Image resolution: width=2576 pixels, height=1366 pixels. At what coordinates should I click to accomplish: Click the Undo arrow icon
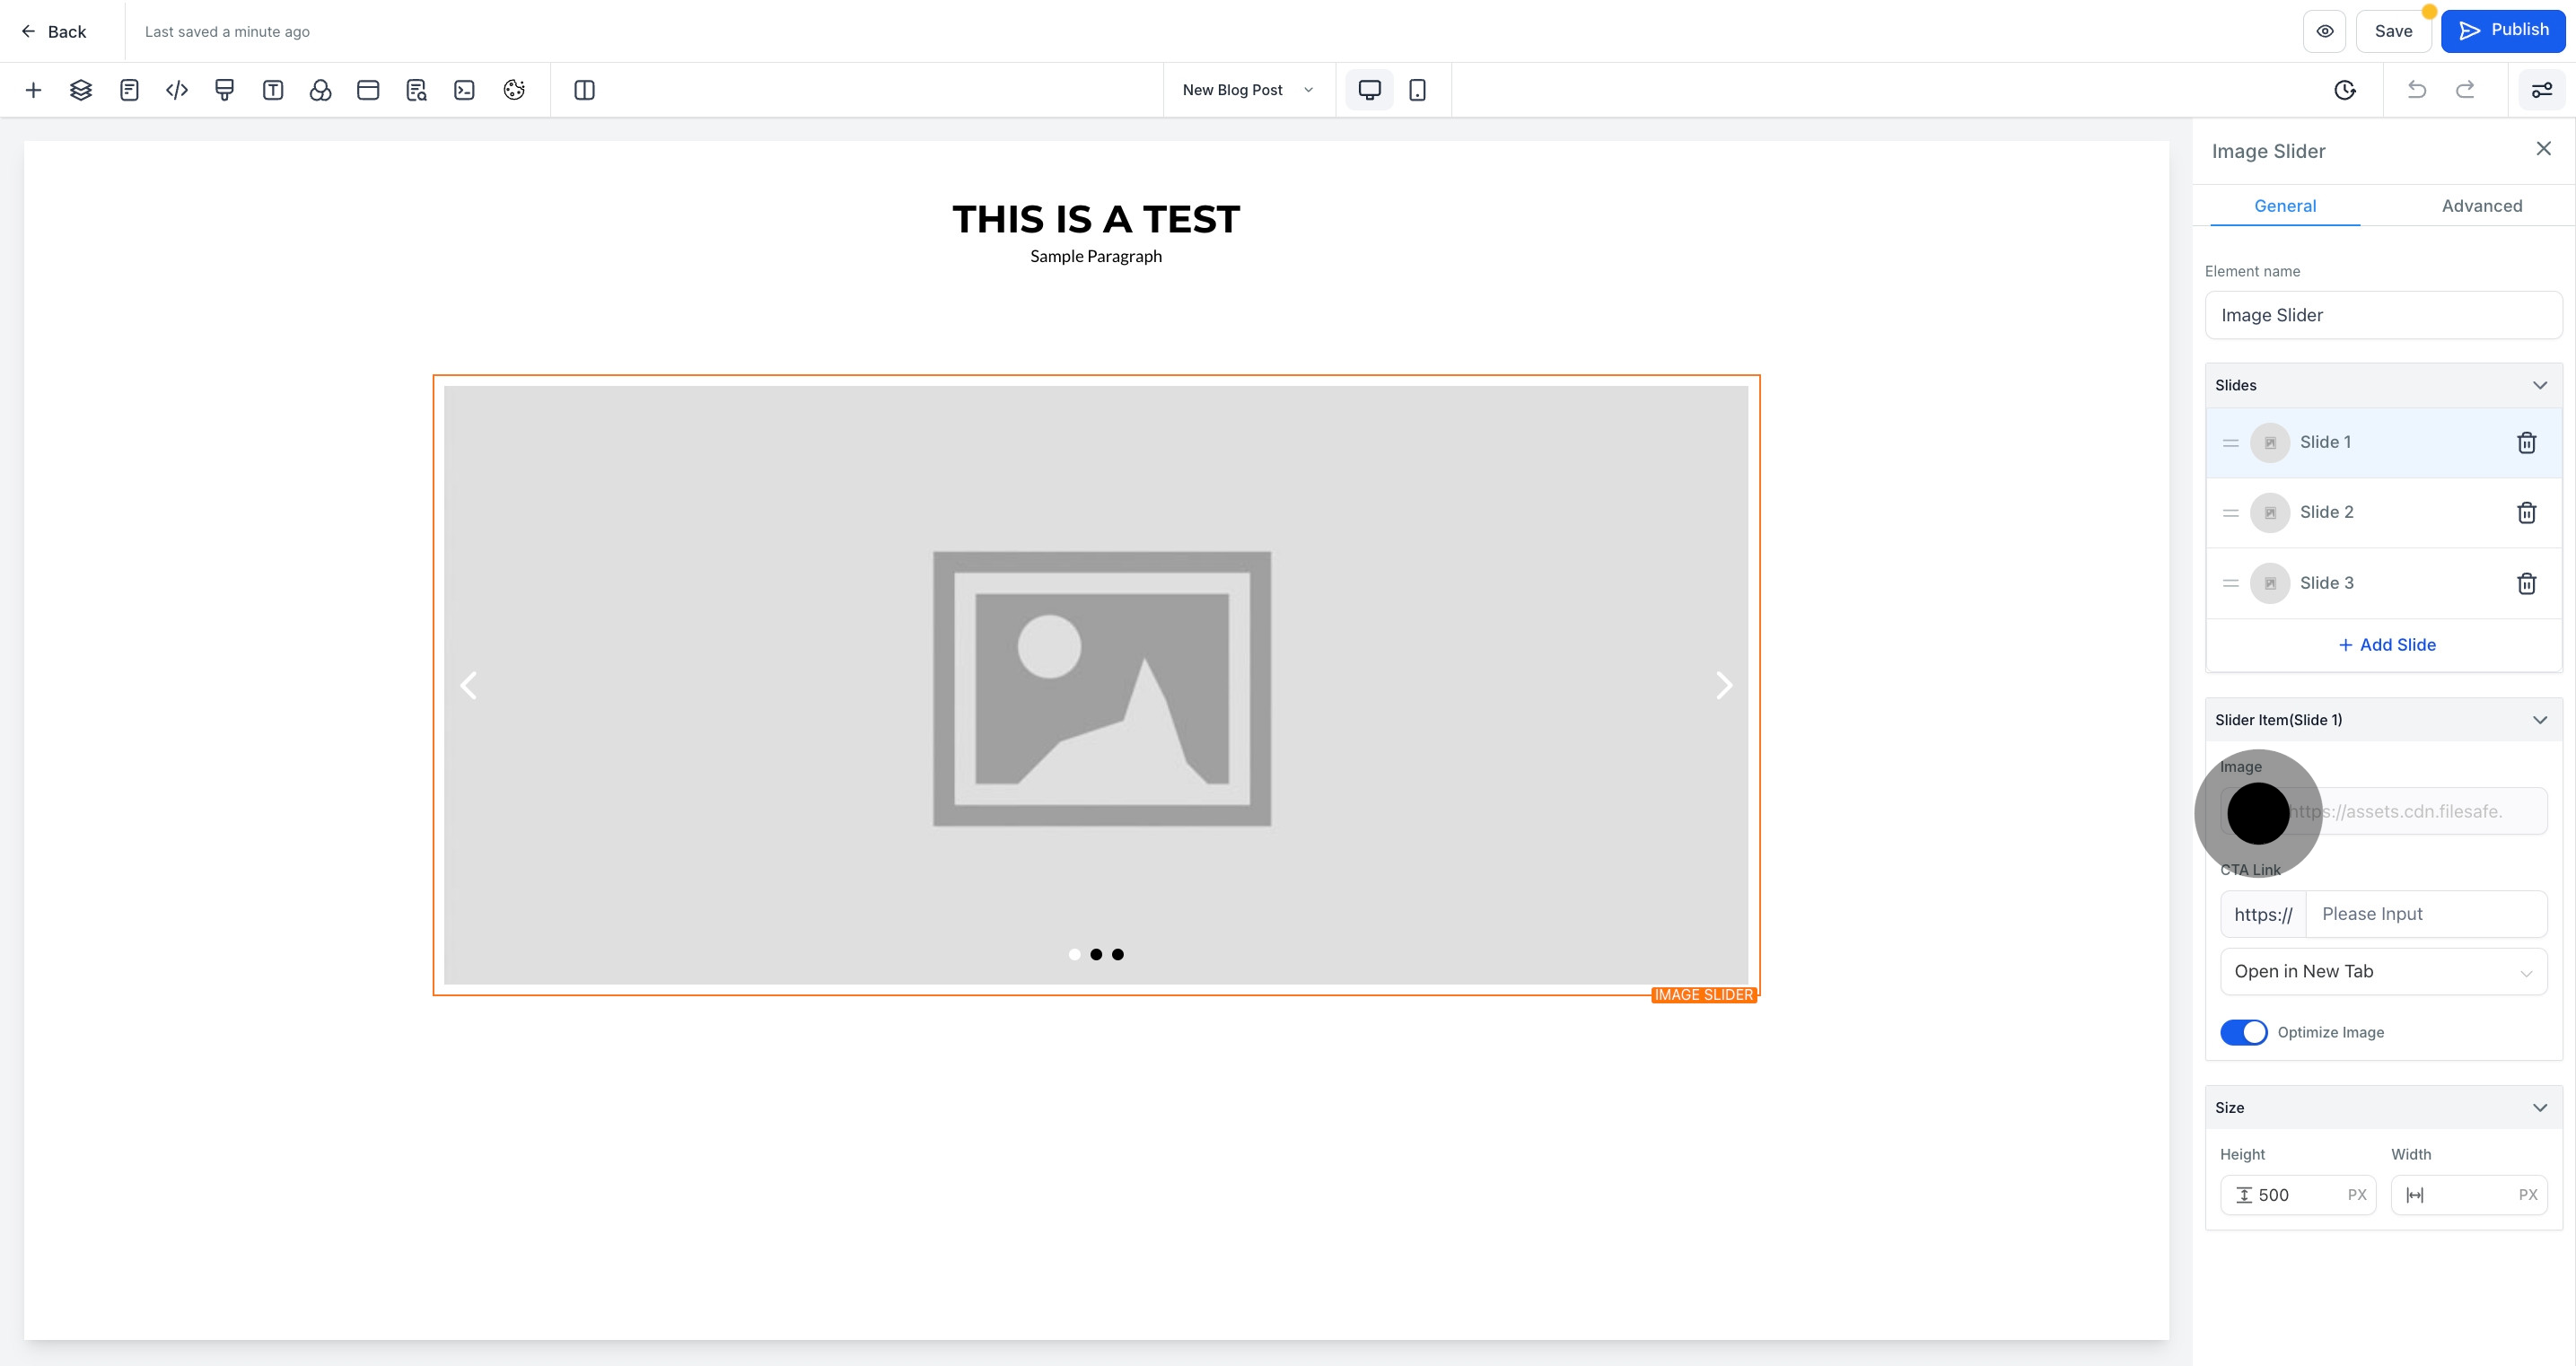pyautogui.click(x=2417, y=90)
